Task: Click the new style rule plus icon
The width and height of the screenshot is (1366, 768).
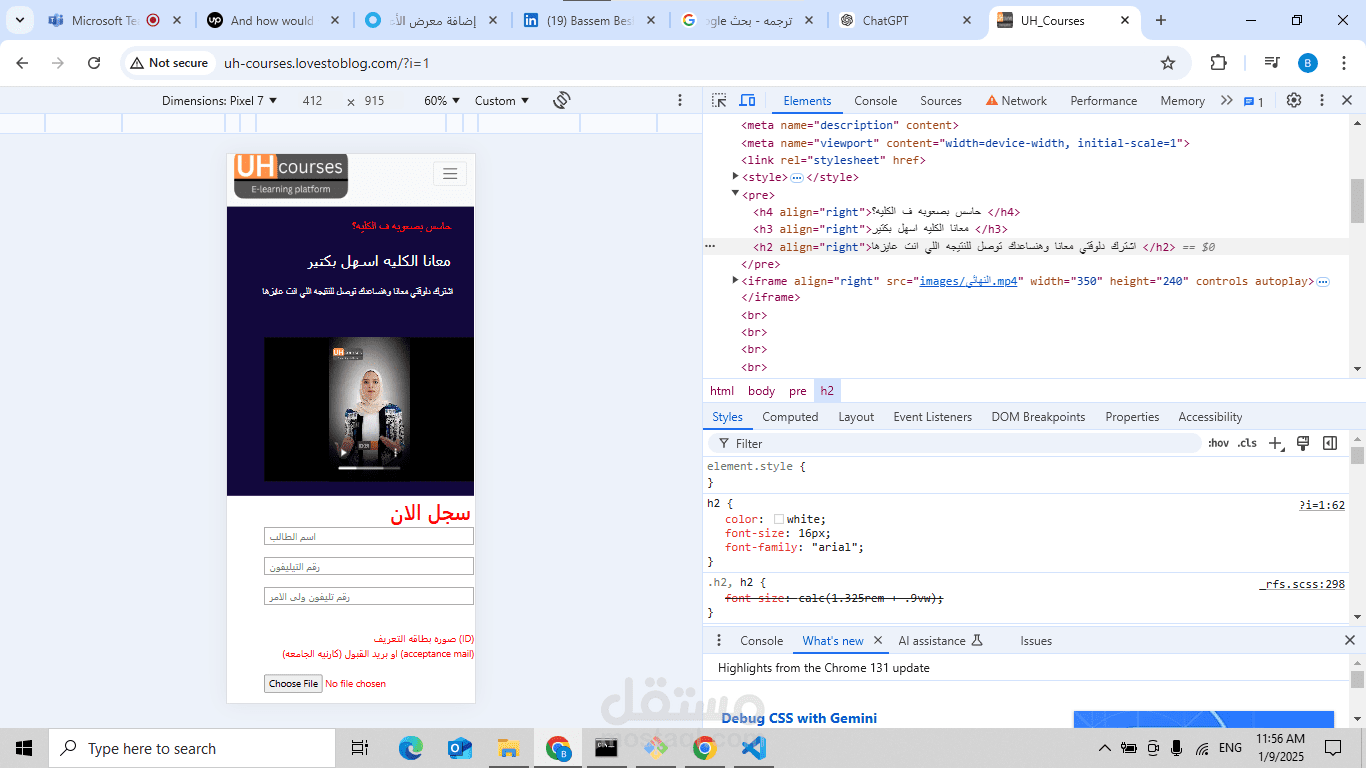Action: 1275,443
